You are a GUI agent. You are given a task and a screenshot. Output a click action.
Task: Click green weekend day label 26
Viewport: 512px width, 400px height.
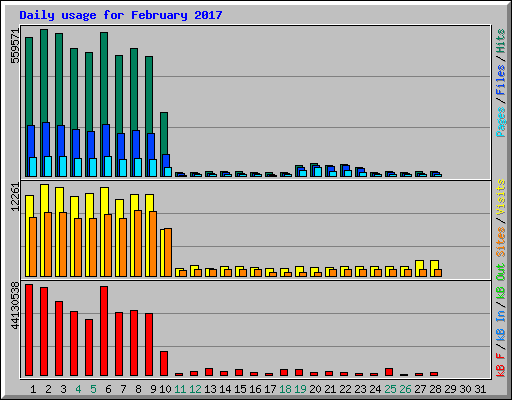(x=405, y=389)
